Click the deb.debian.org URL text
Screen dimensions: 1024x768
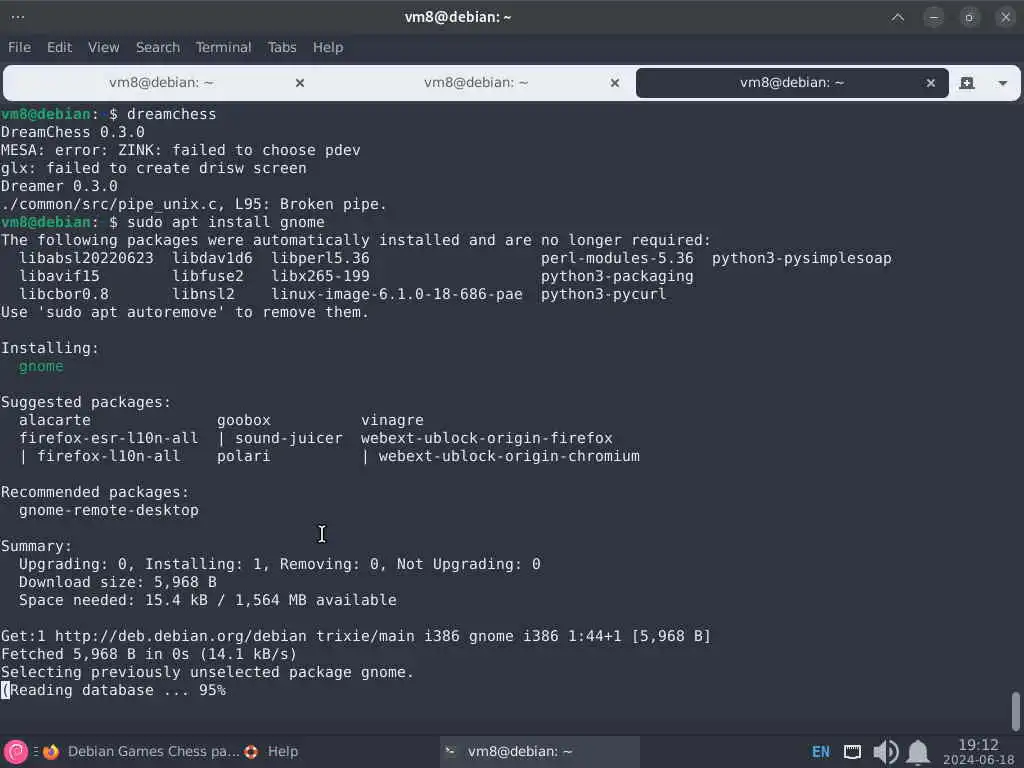click(x=181, y=636)
